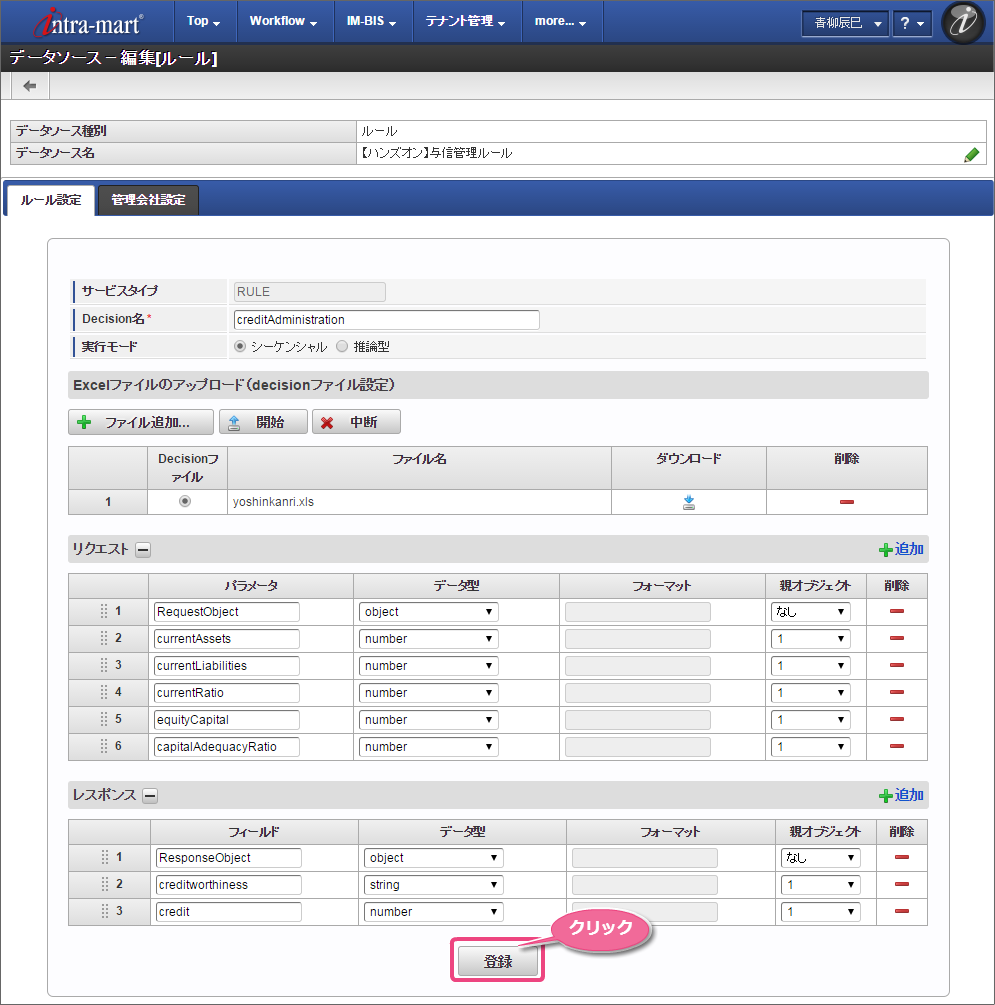Open the テナント管理 menu
Viewport: 995px width, 1005px height.
pyautogui.click(x=466, y=21)
